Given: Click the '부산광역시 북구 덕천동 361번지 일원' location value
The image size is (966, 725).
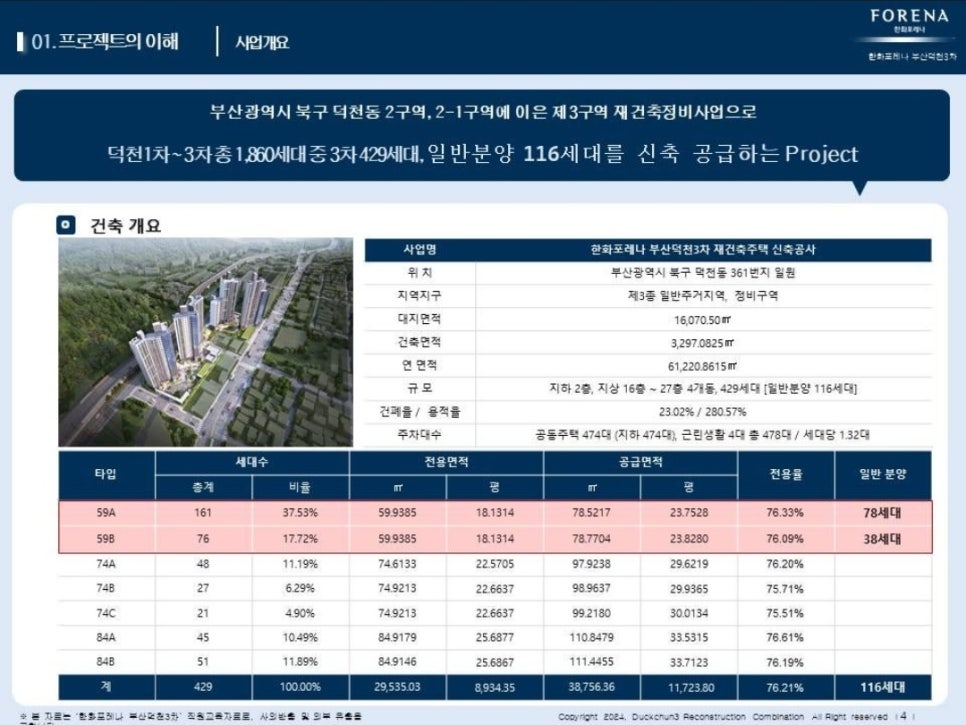Looking at the screenshot, I should [x=703, y=273].
